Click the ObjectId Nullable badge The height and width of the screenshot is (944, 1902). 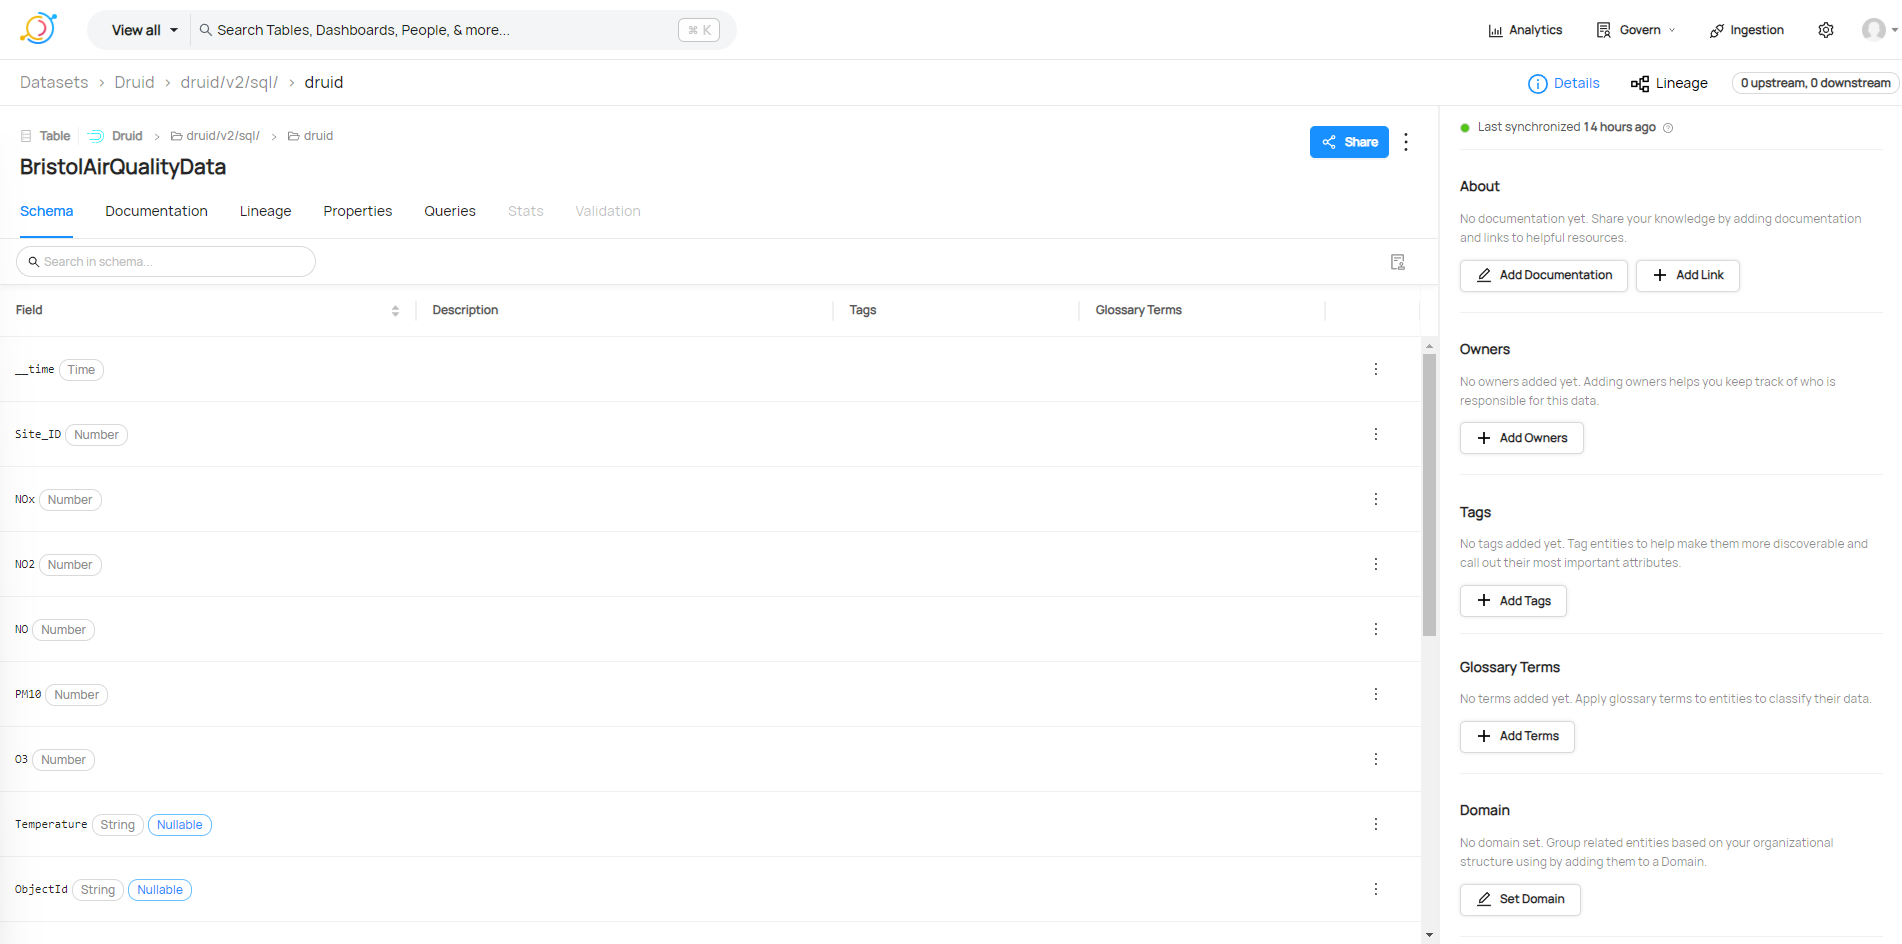[160, 890]
